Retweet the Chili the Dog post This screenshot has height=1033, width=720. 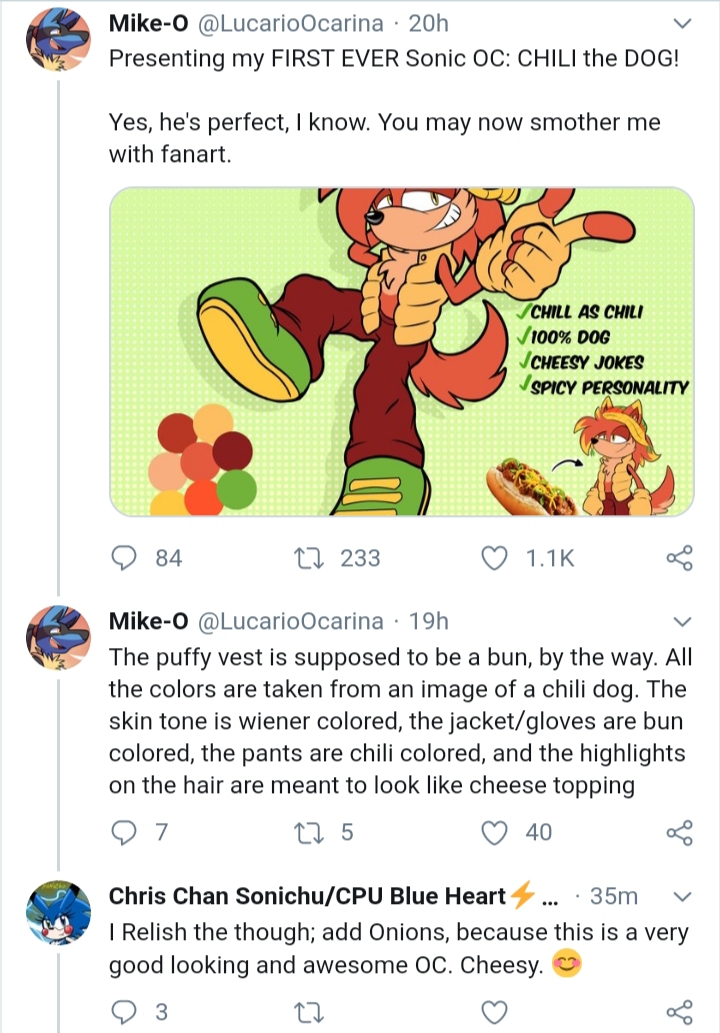308,558
